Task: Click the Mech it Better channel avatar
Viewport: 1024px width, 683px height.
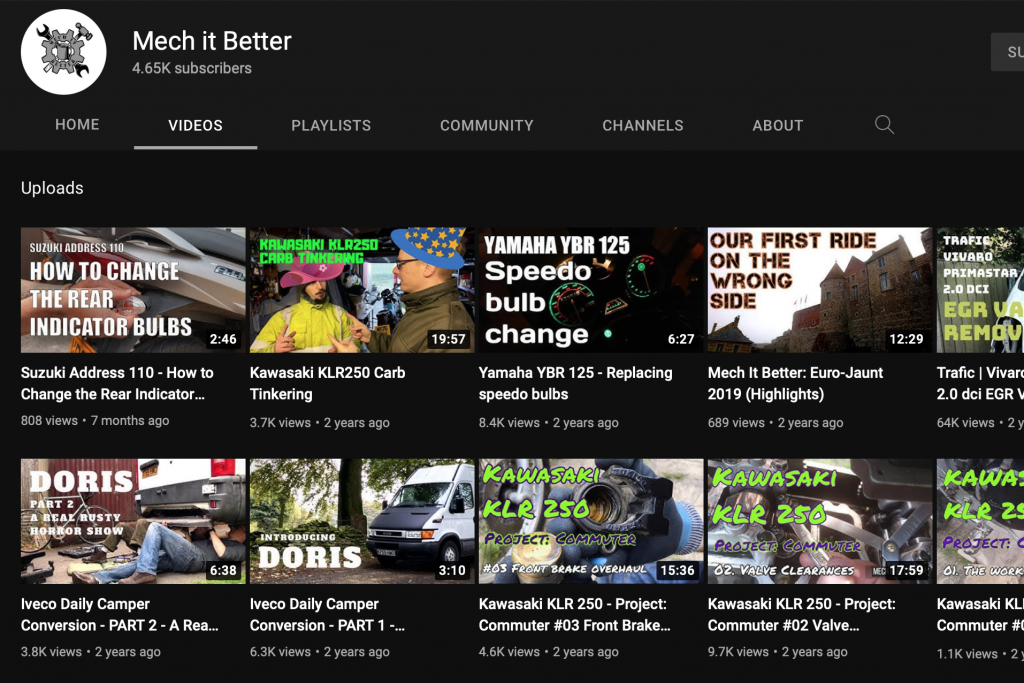Action: click(64, 52)
